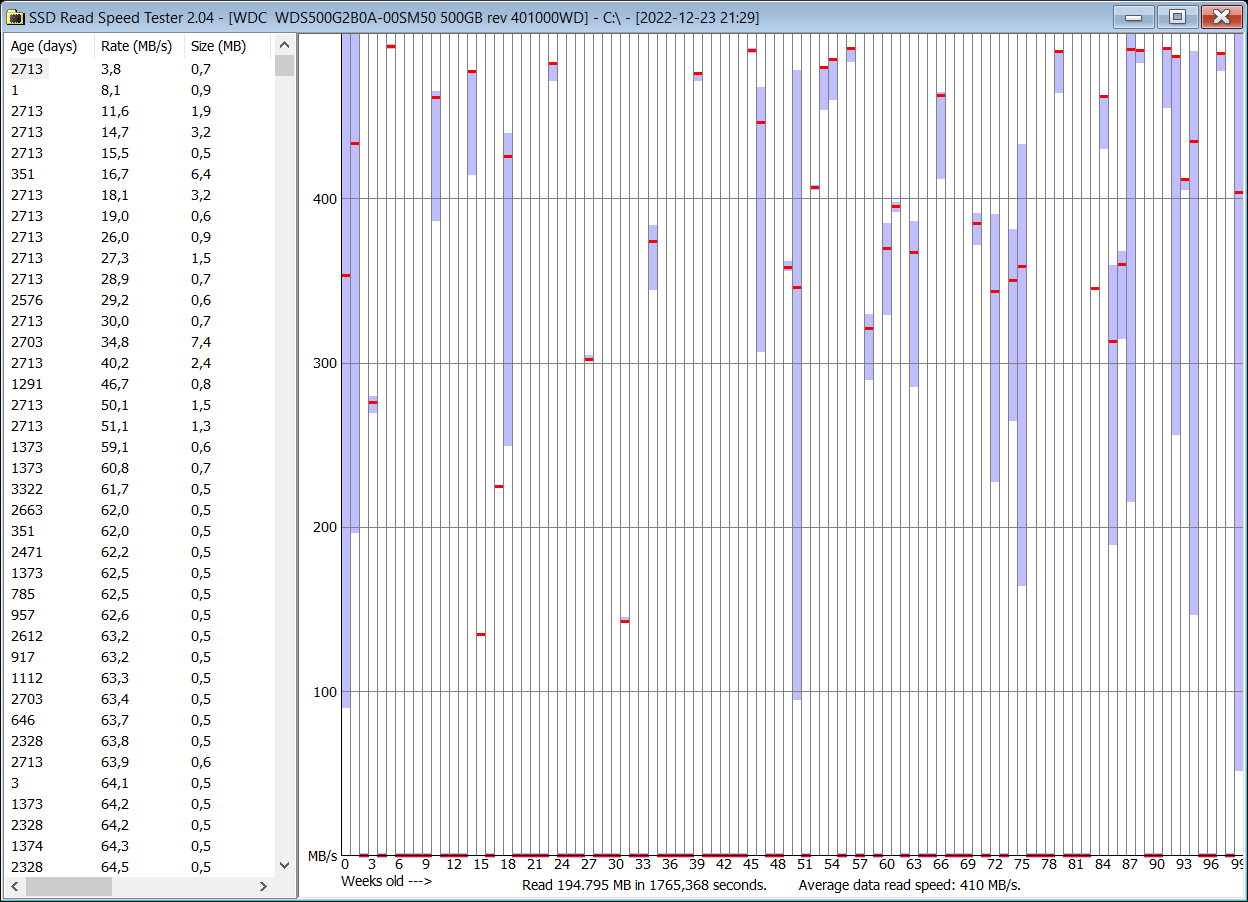Image resolution: width=1248 pixels, height=902 pixels.
Task: Click the 'Average data read speed: 410 MB/s' text
Action: pyautogui.click(x=909, y=885)
